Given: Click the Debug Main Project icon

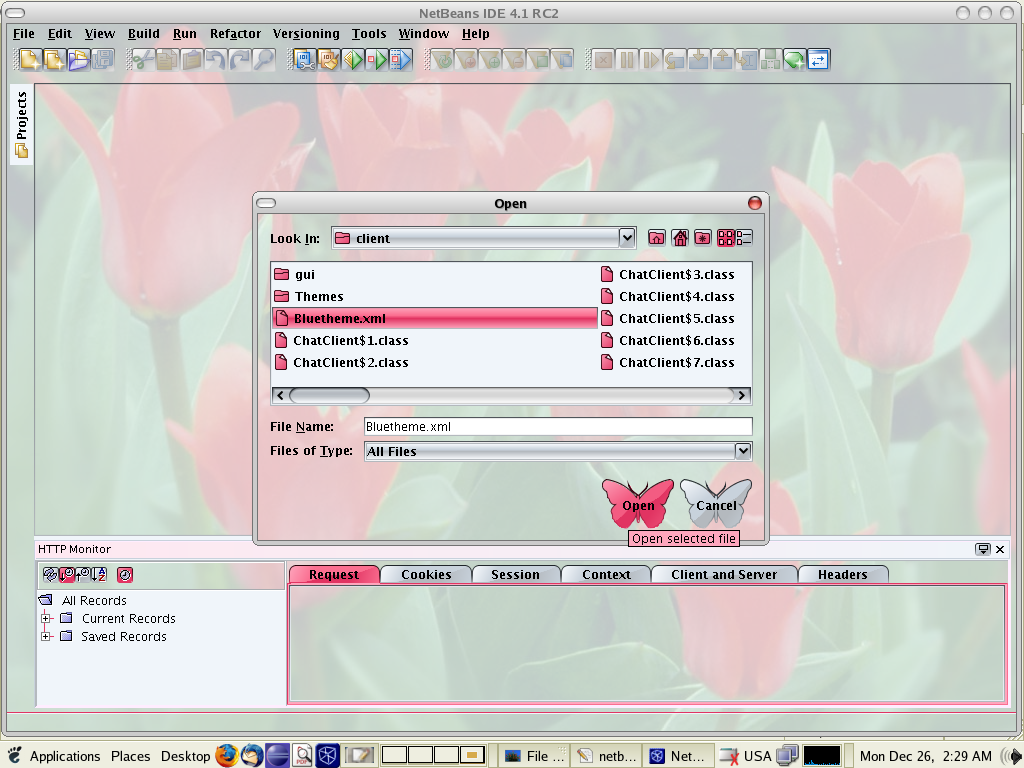Looking at the screenshot, I should click(377, 60).
